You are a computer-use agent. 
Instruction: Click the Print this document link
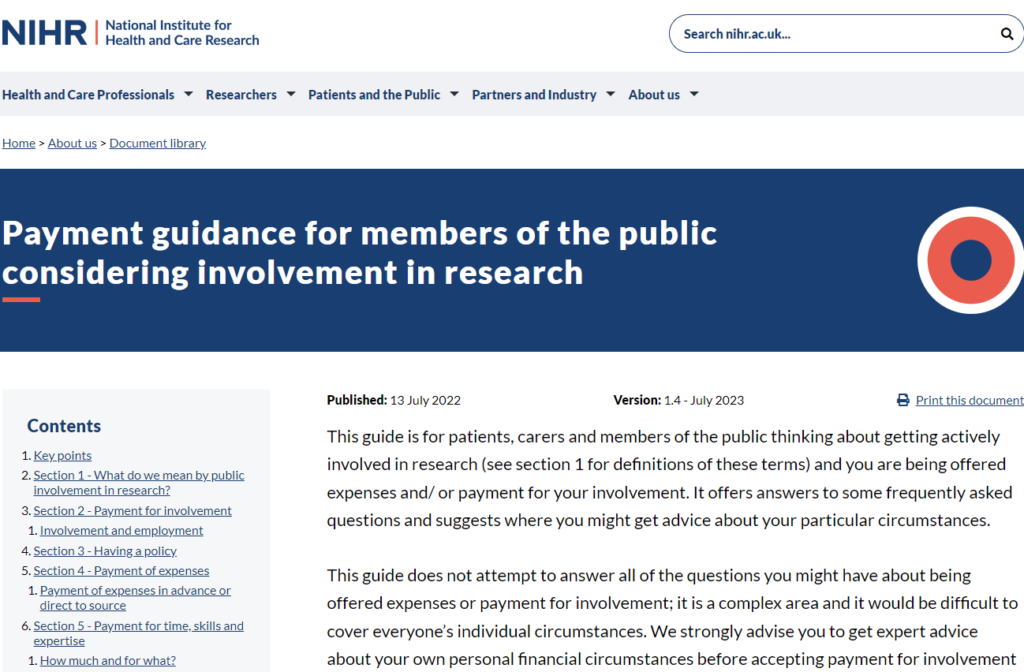pyautogui.click(x=969, y=400)
